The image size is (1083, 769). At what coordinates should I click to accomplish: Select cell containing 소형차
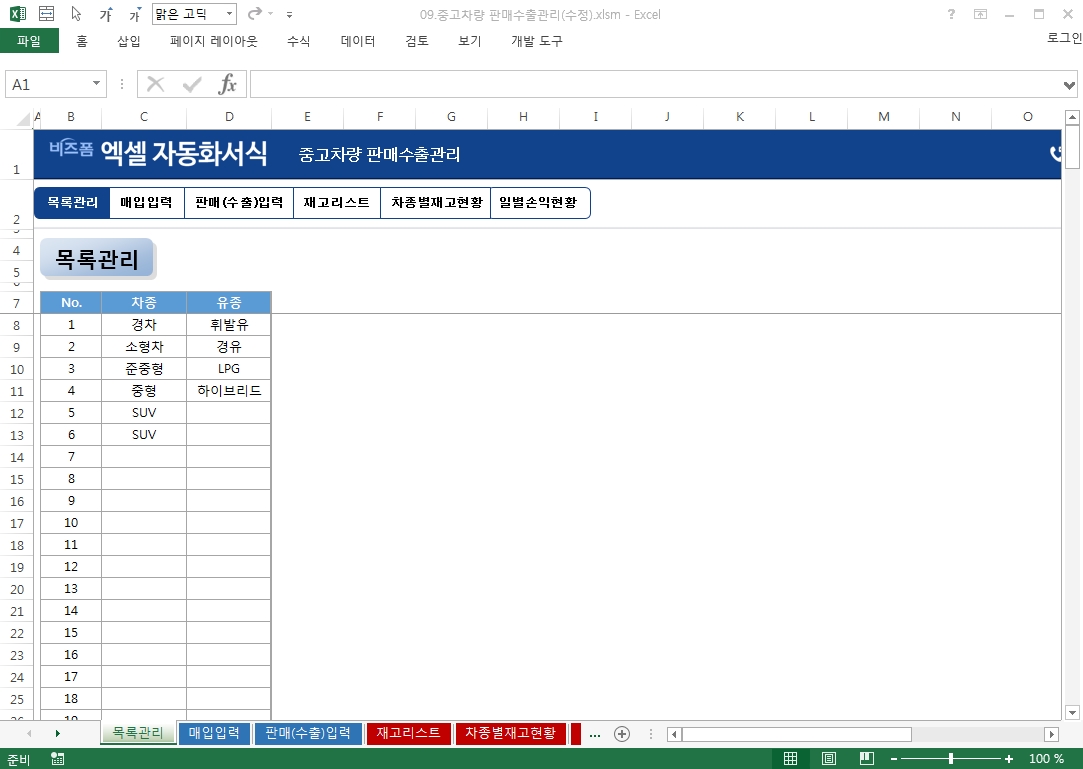[144, 347]
